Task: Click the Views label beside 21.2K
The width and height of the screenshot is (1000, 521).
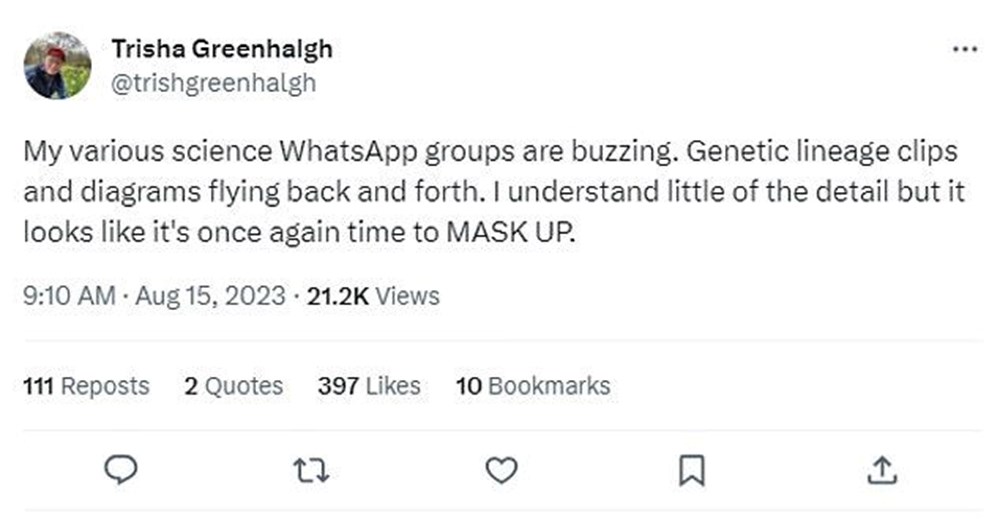Action: (406, 296)
